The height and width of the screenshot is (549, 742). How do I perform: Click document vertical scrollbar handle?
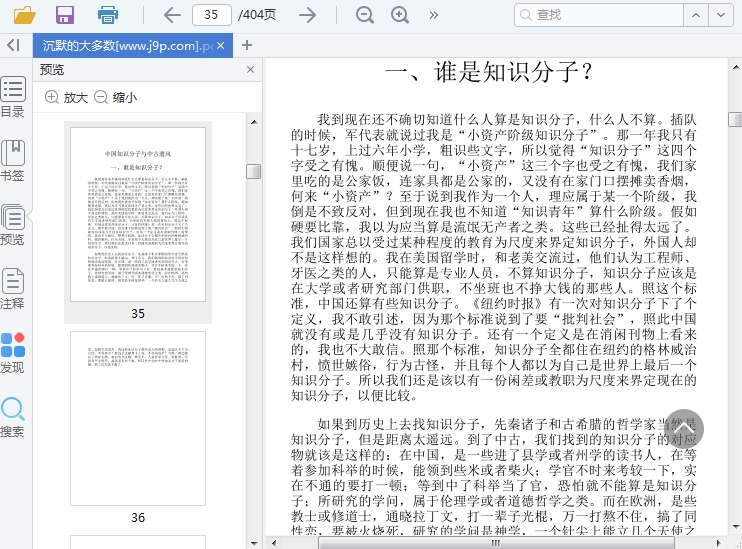click(735, 119)
